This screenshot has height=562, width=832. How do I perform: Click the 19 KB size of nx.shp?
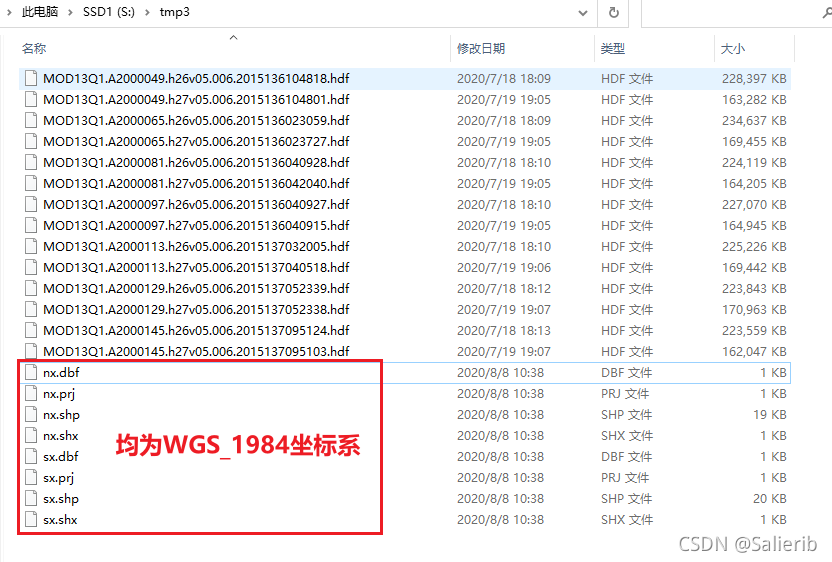pyautogui.click(x=769, y=414)
